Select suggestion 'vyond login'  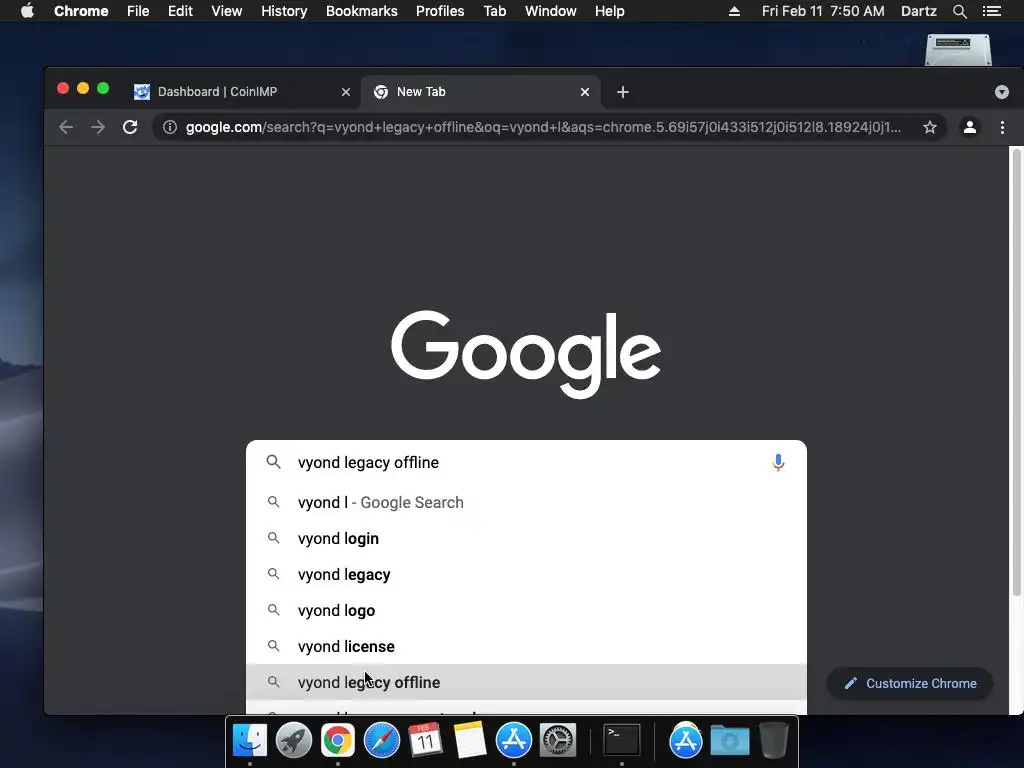[x=526, y=539]
